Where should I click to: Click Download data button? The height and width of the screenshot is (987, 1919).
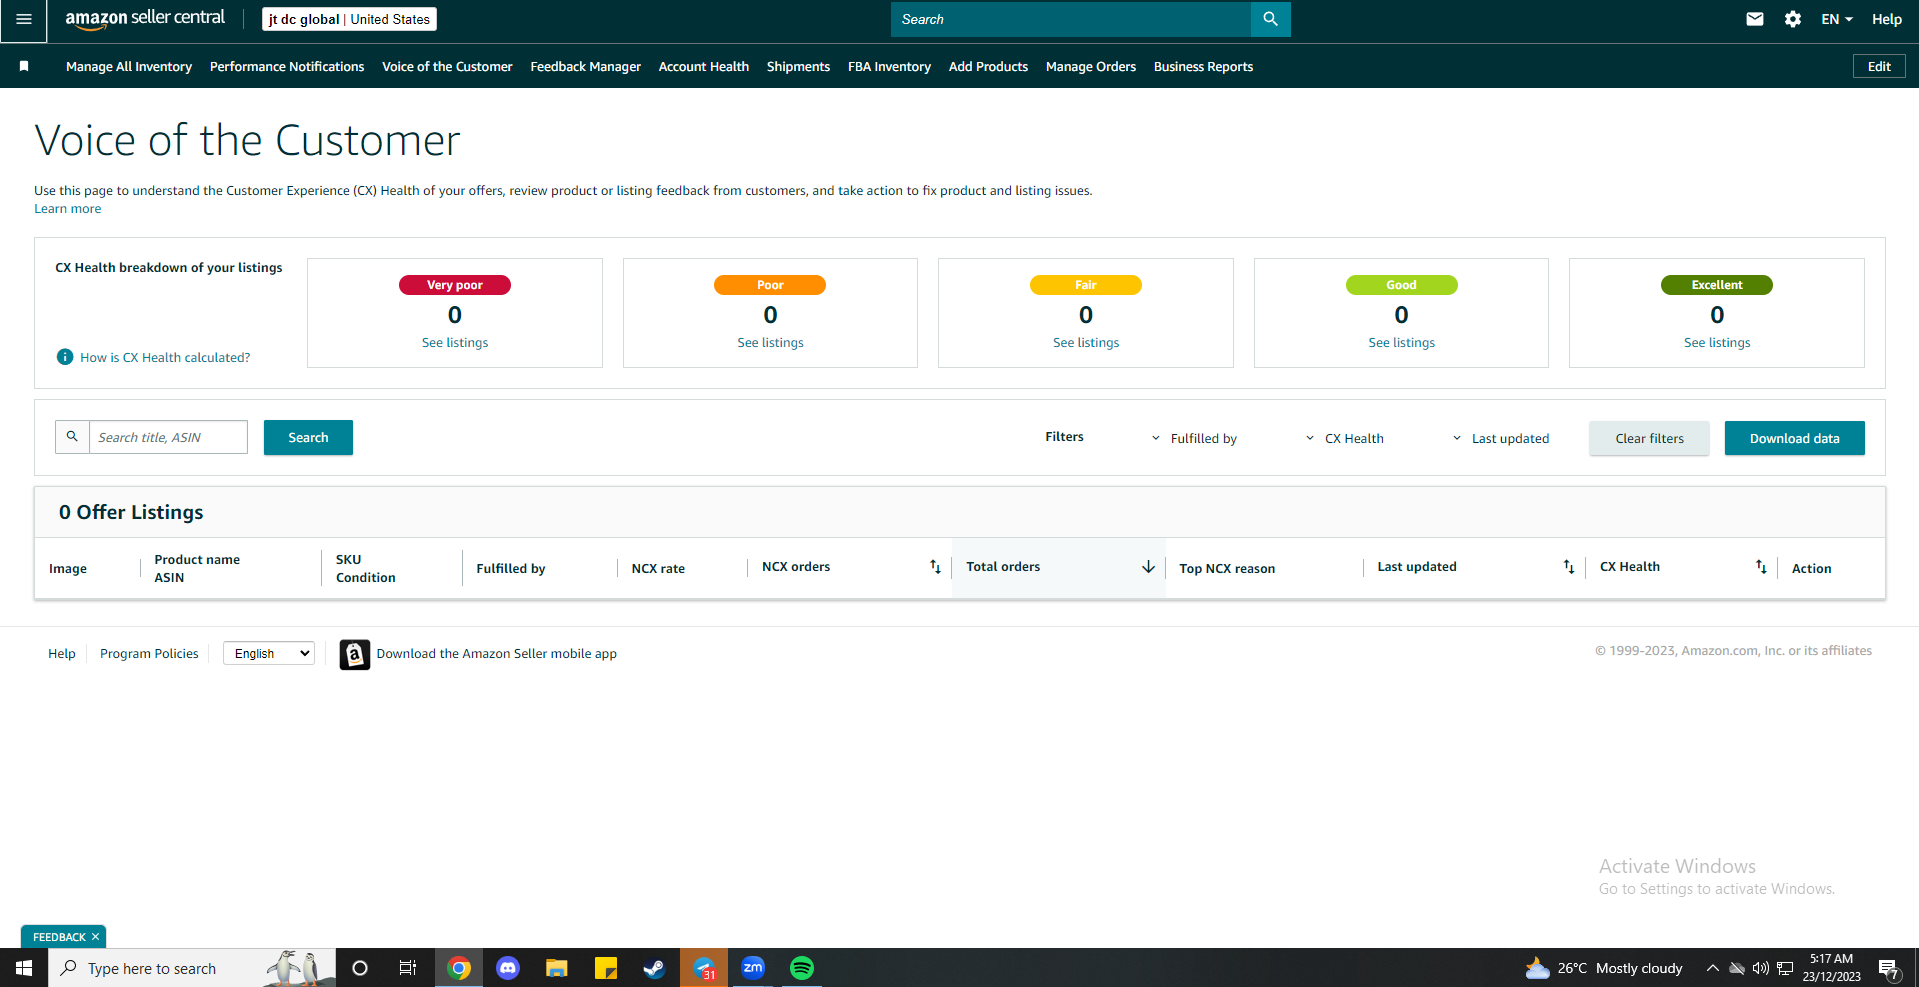pyautogui.click(x=1794, y=438)
